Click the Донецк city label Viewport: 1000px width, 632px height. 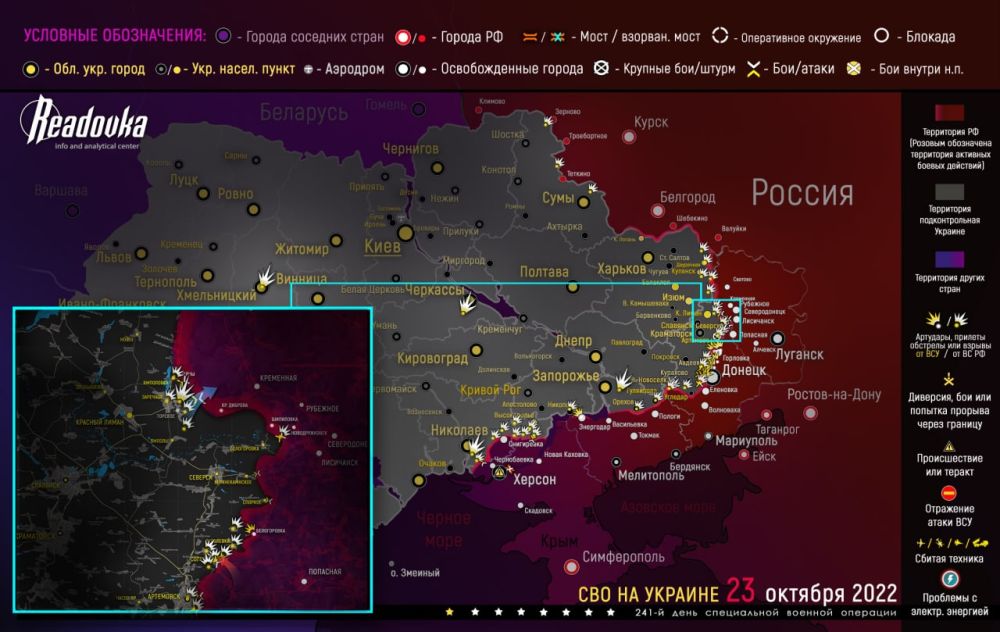click(x=744, y=370)
